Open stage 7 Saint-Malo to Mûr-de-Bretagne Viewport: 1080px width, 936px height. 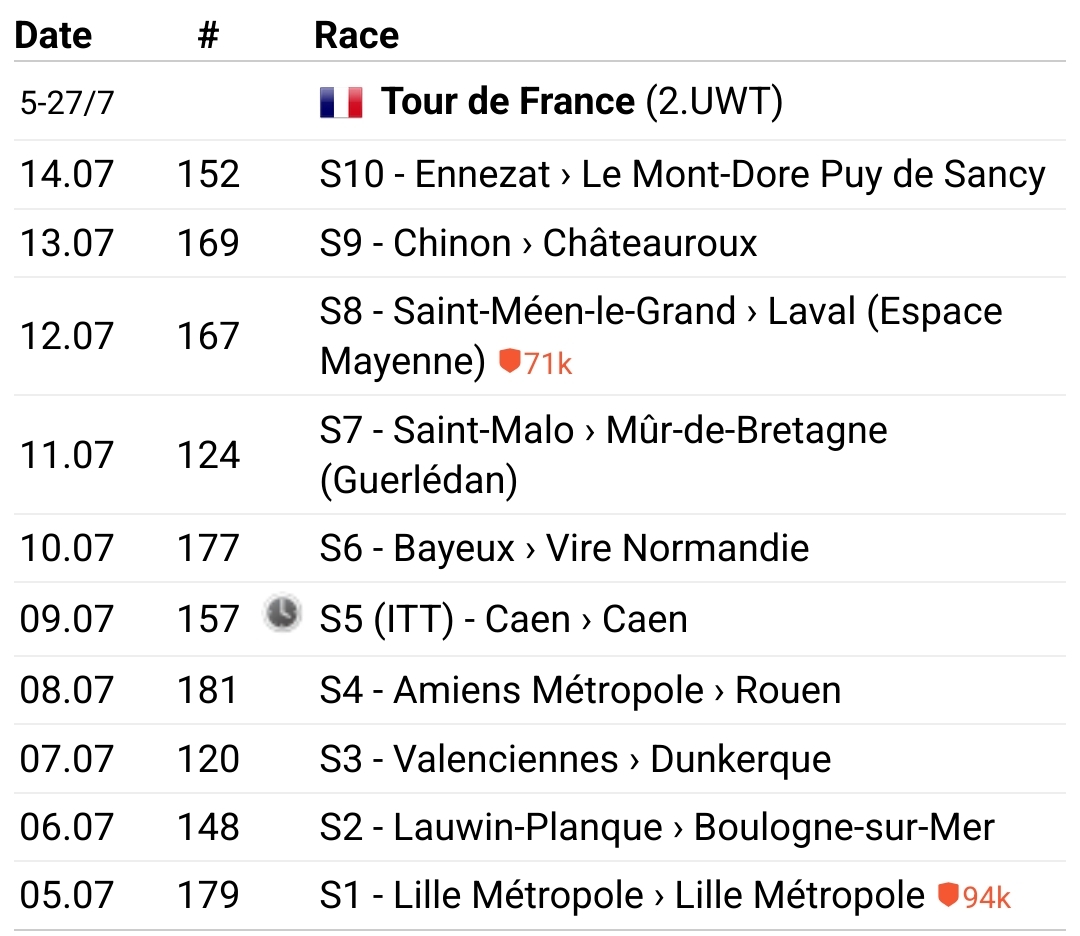pyautogui.click(x=603, y=431)
